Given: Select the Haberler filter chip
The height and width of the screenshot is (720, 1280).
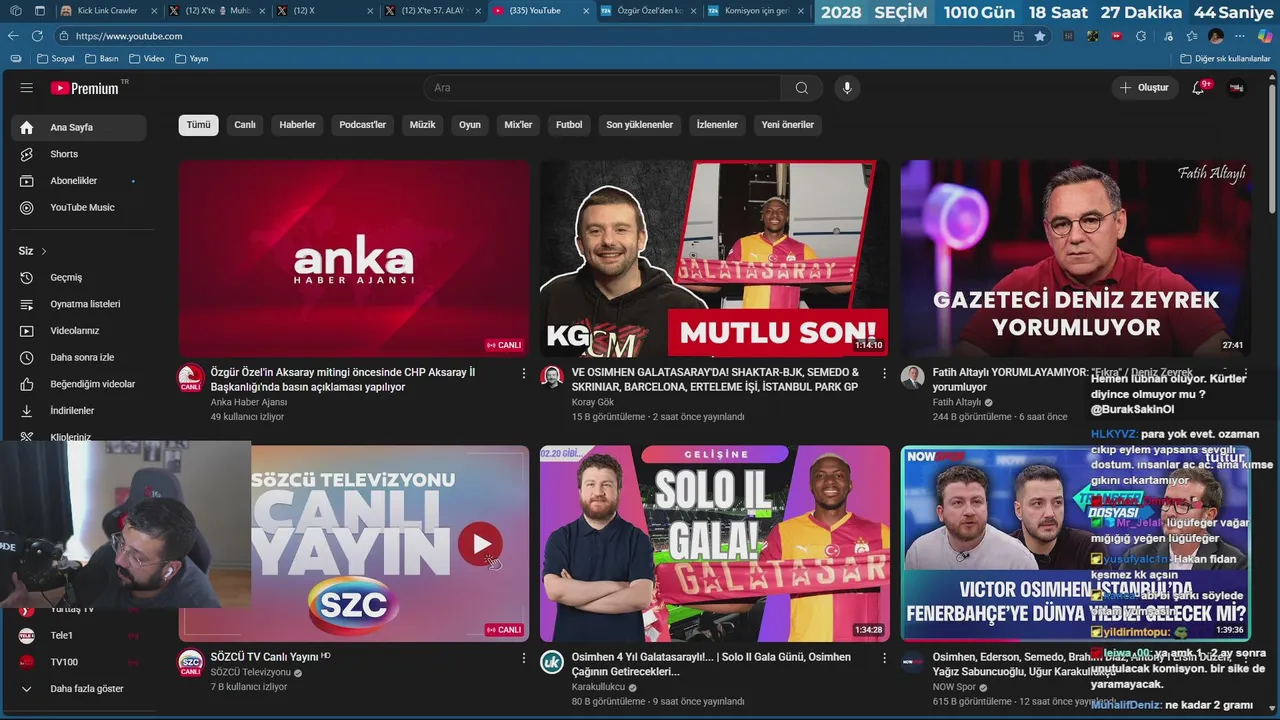Looking at the screenshot, I should 297,125.
